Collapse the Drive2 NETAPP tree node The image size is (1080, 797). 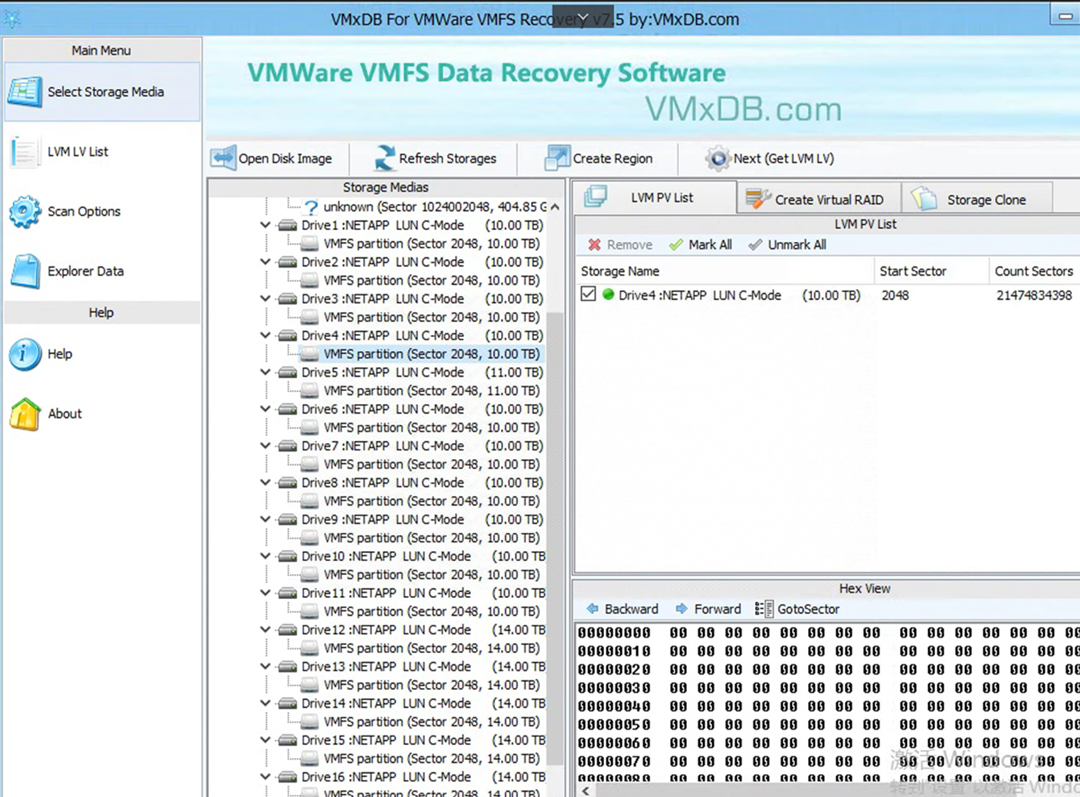[x=265, y=262]
